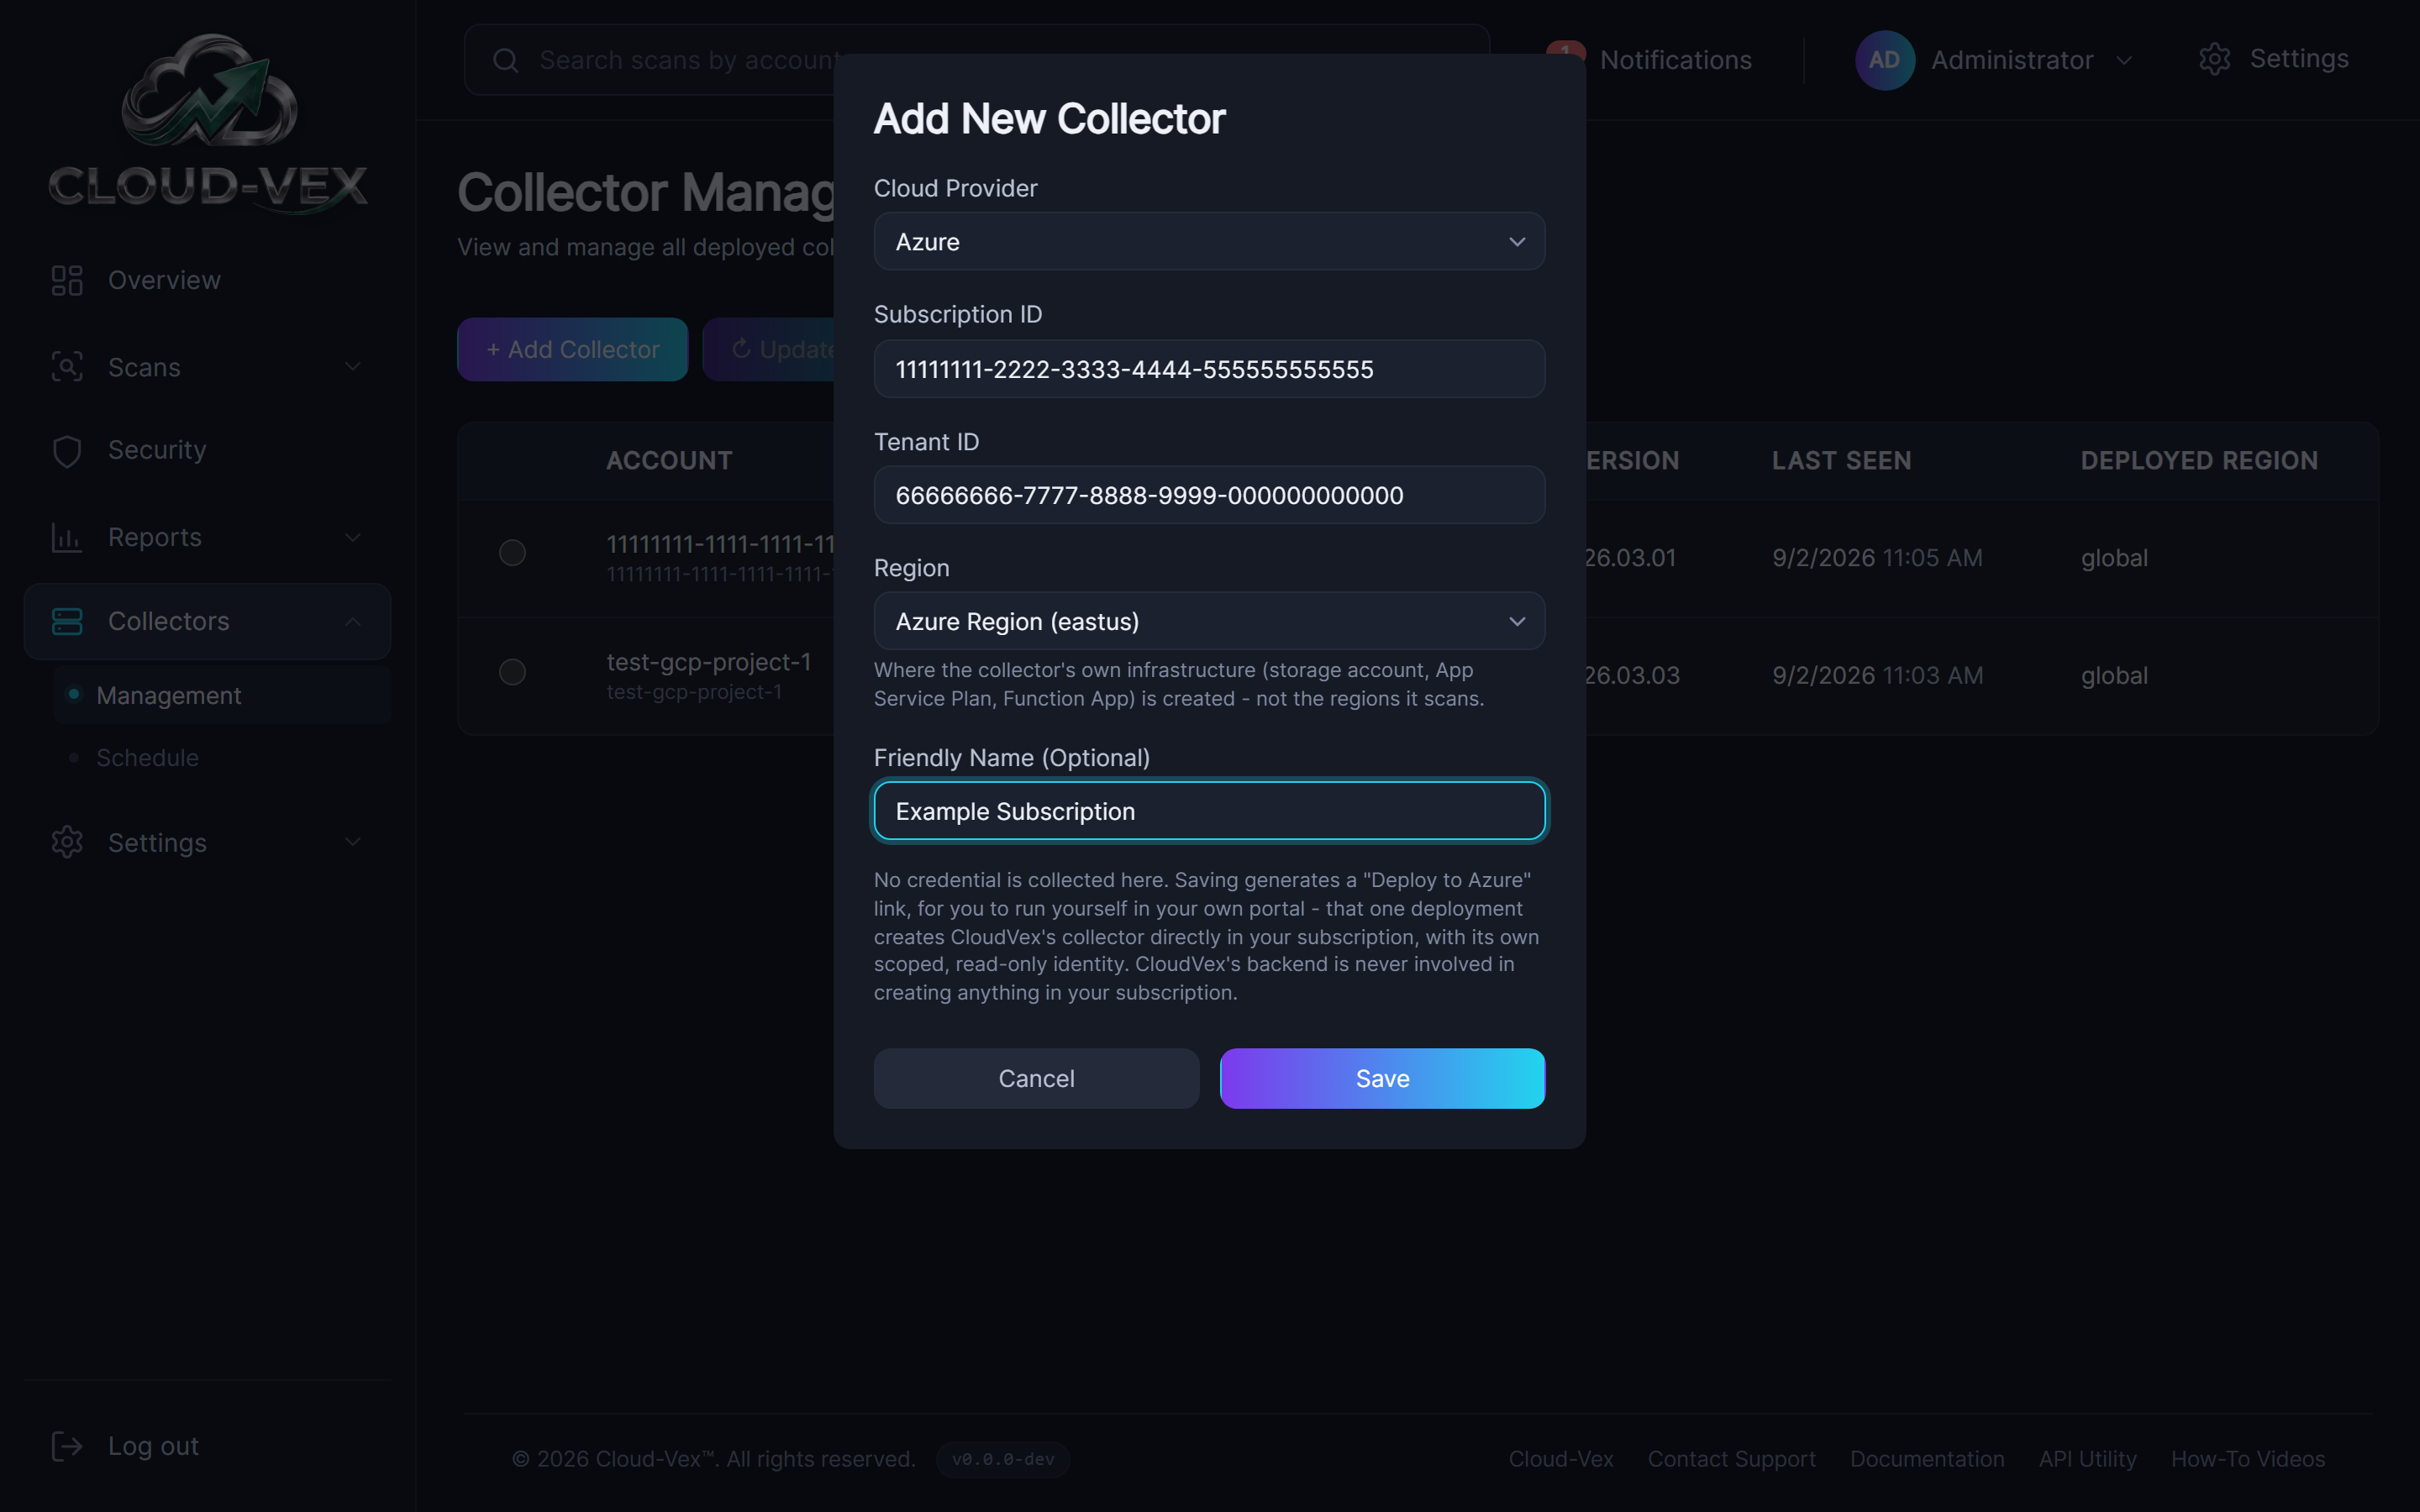Image resolution: width=2420 pixels, height=1512 pixels.
Task: Expand the Reports menu chevron
Action: (352, 538)
